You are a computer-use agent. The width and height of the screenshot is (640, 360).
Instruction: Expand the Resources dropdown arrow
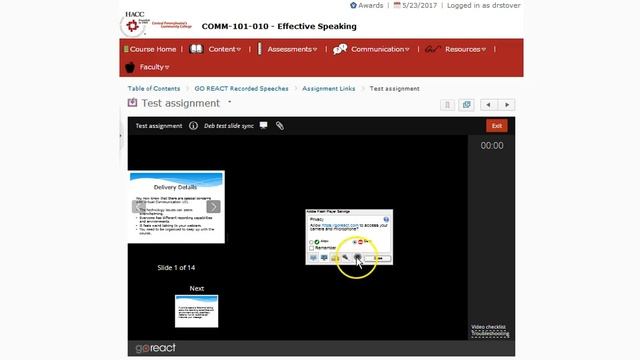point(484,50)
